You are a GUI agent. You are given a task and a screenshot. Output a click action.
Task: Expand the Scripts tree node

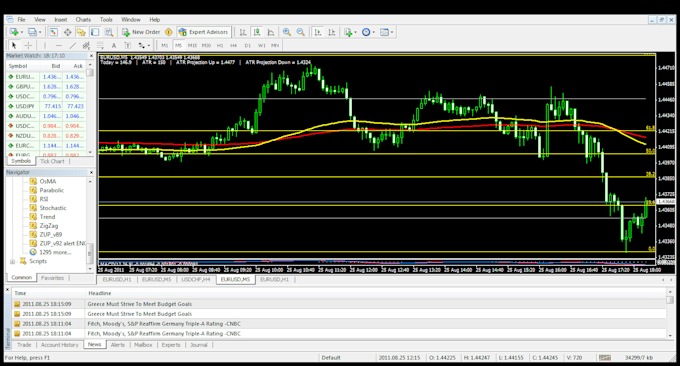12,261
